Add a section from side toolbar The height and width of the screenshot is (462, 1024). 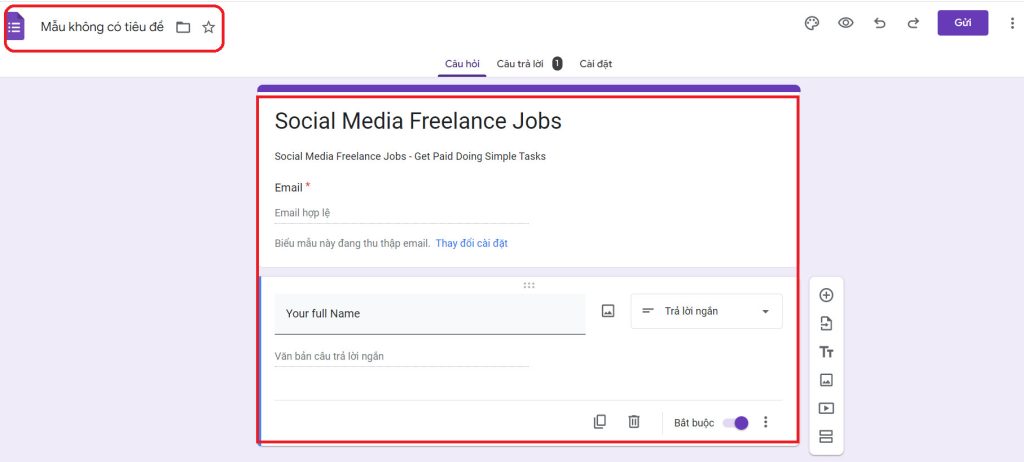click(826, 436)
